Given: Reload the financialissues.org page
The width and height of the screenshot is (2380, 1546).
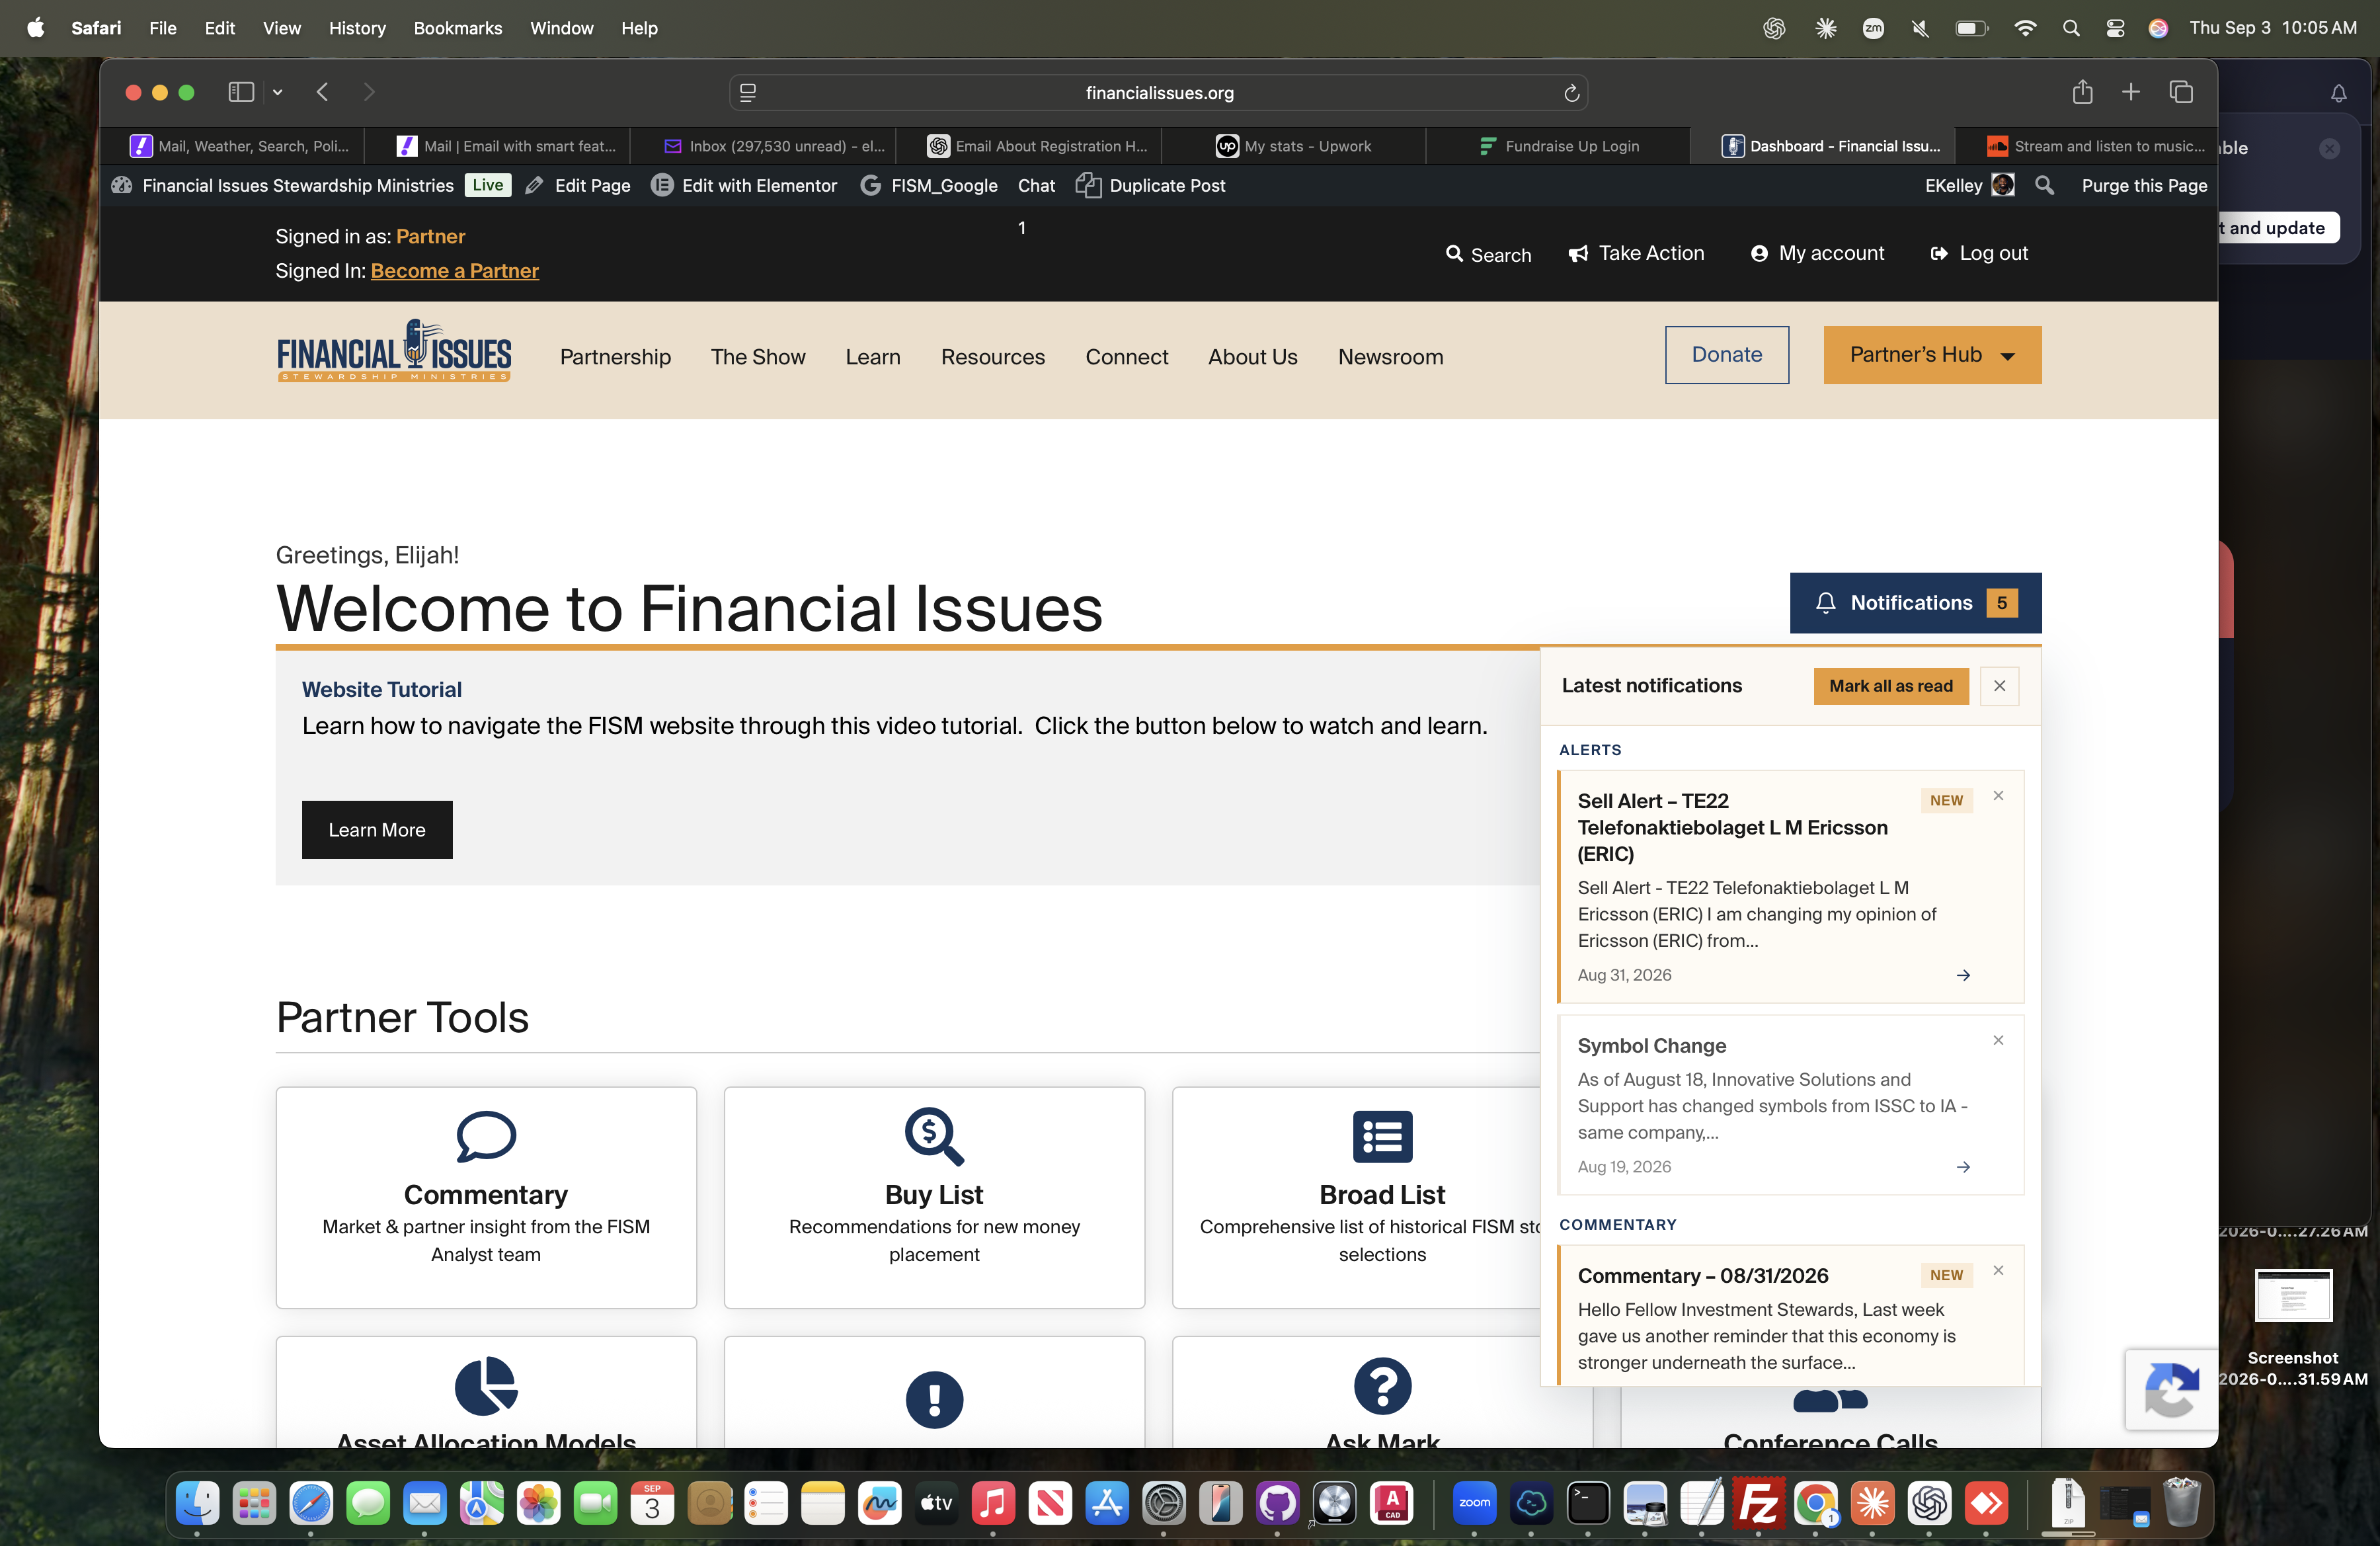Looking at the screenshot, I should (x=1571, y=92).
